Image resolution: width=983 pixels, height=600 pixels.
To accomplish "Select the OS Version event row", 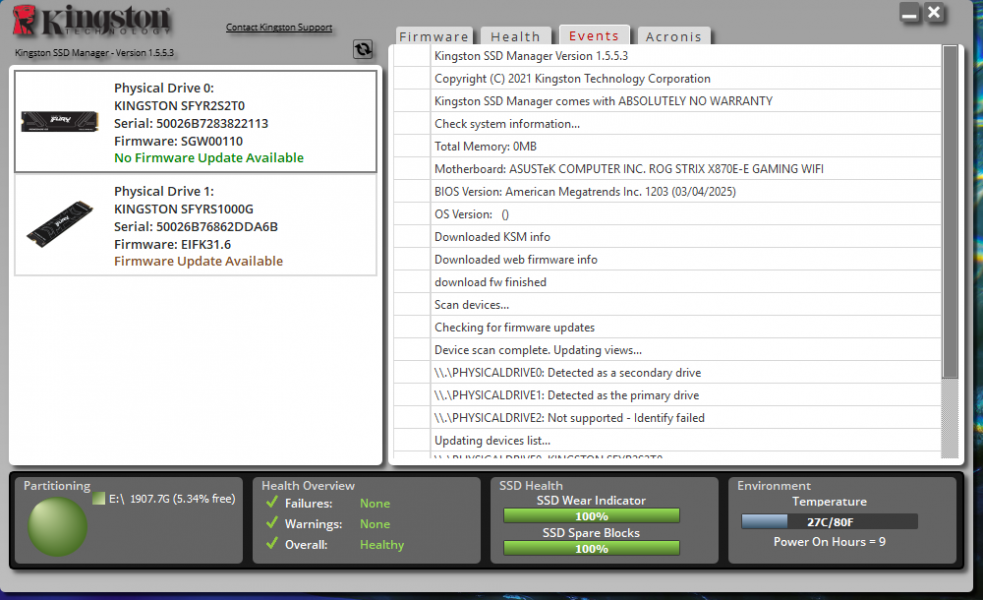I will pyautogui.click(x=667, y=214).
